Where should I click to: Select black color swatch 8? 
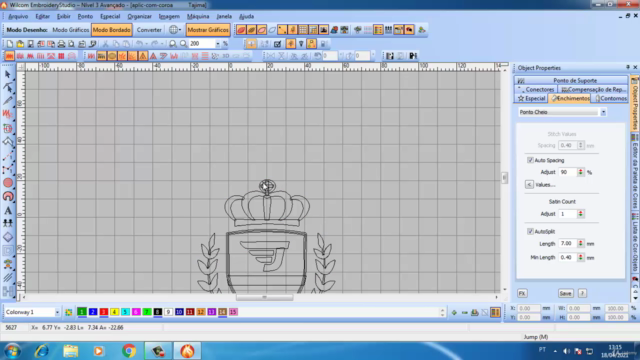(x=158, y=312)
